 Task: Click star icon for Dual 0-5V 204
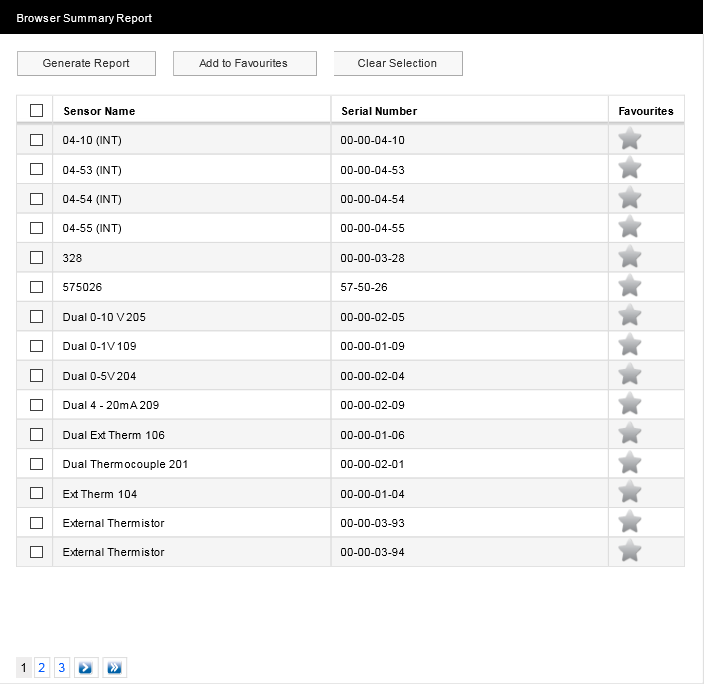629,375
